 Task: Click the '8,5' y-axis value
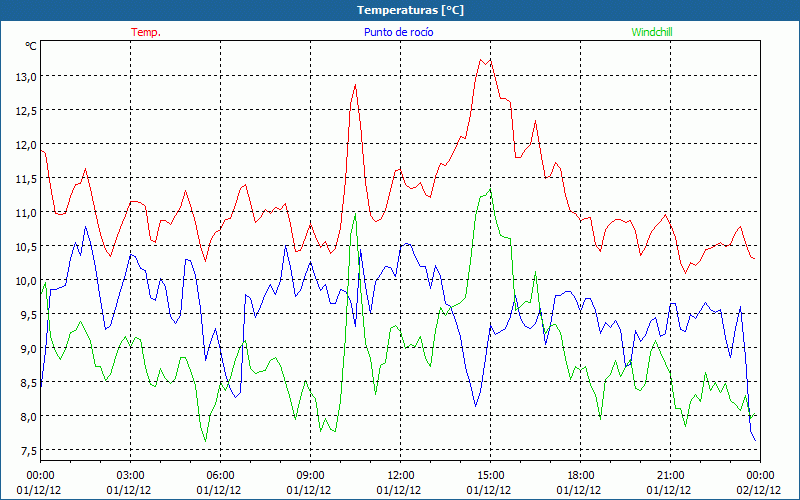click(28, 383)
